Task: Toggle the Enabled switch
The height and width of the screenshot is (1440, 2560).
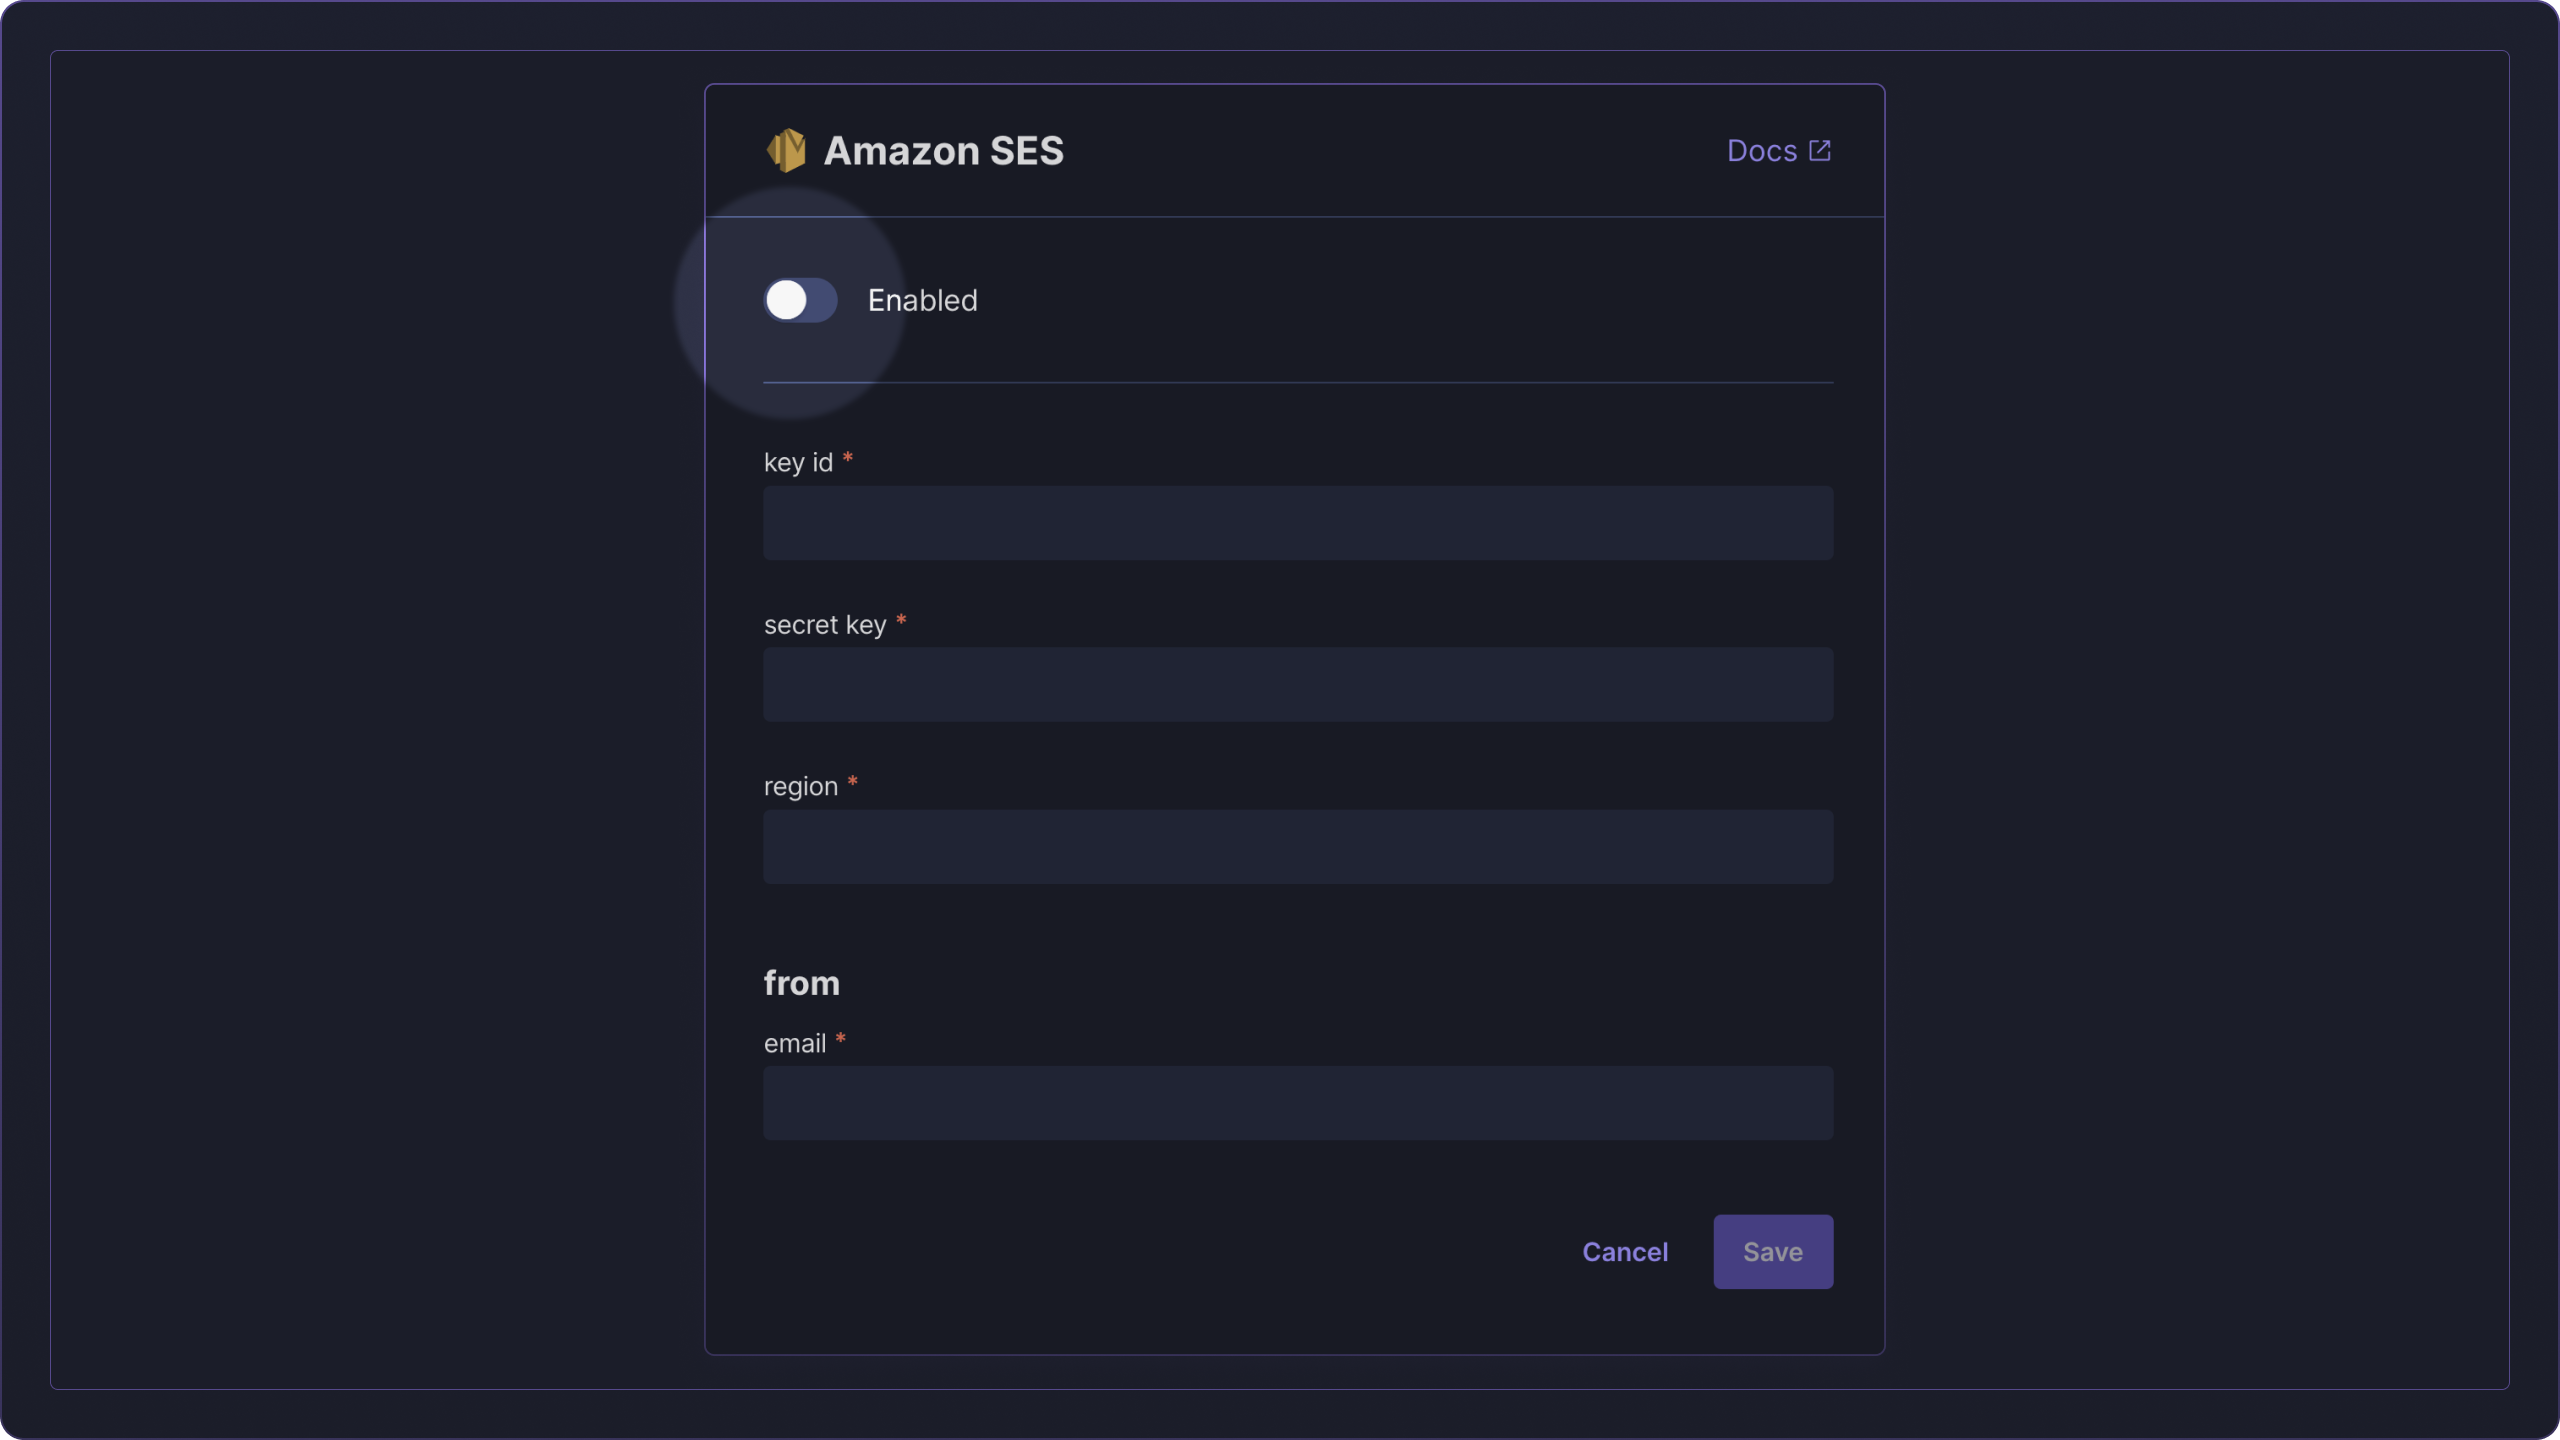Action: pyautogui.click(x=800, y=300)
